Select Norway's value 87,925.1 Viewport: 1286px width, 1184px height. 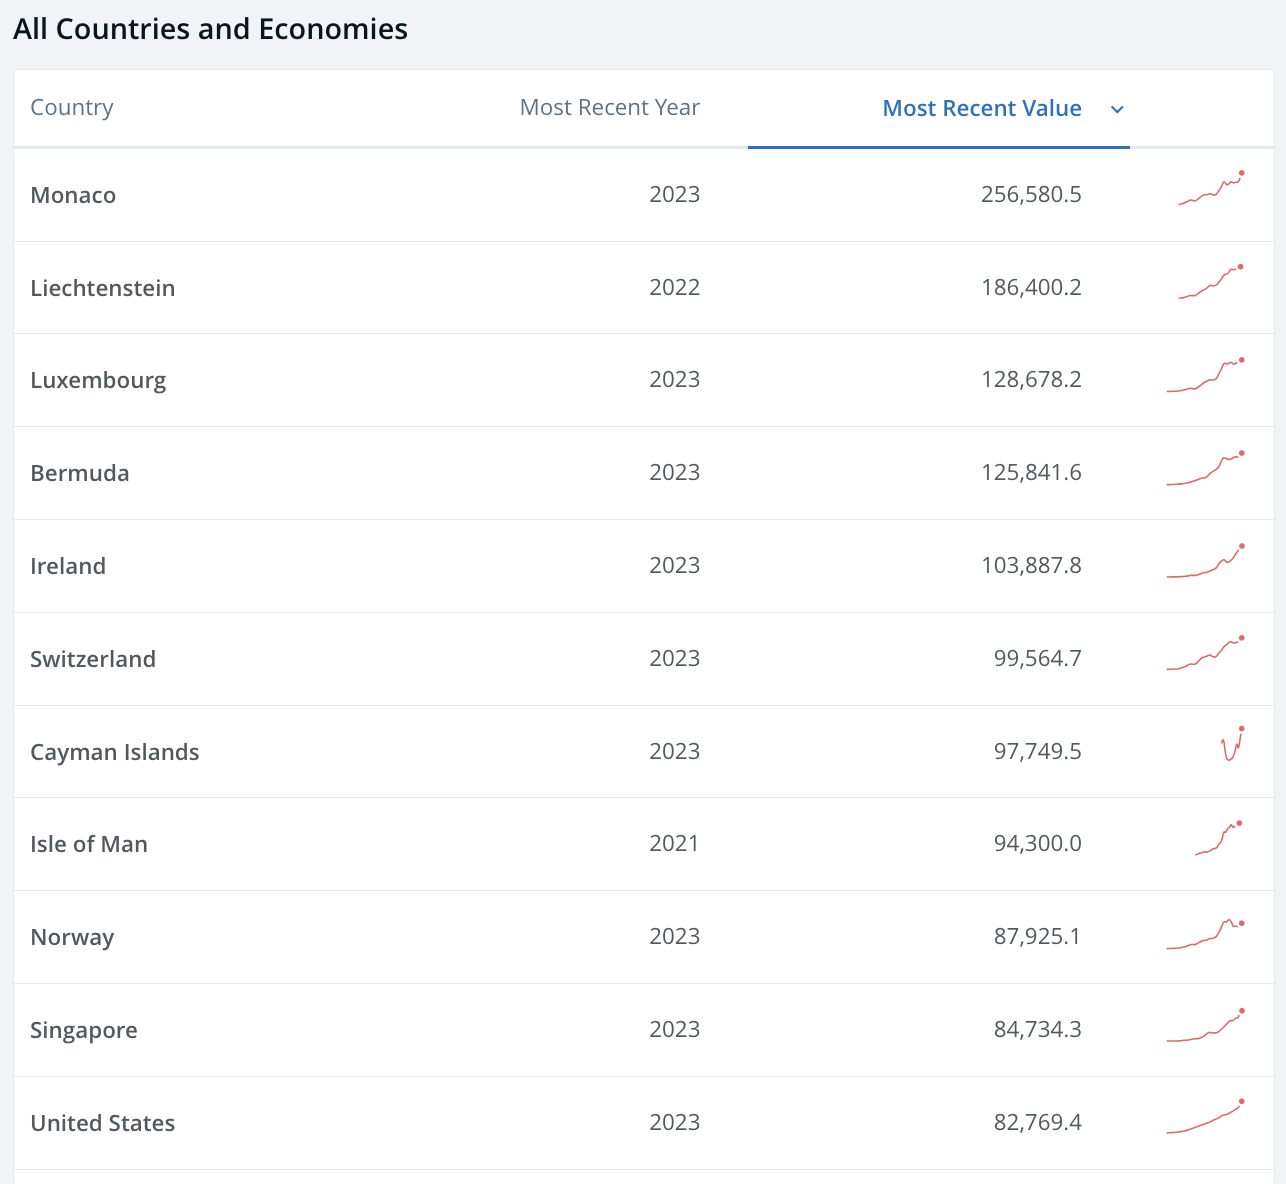(x=1038, y=936)
